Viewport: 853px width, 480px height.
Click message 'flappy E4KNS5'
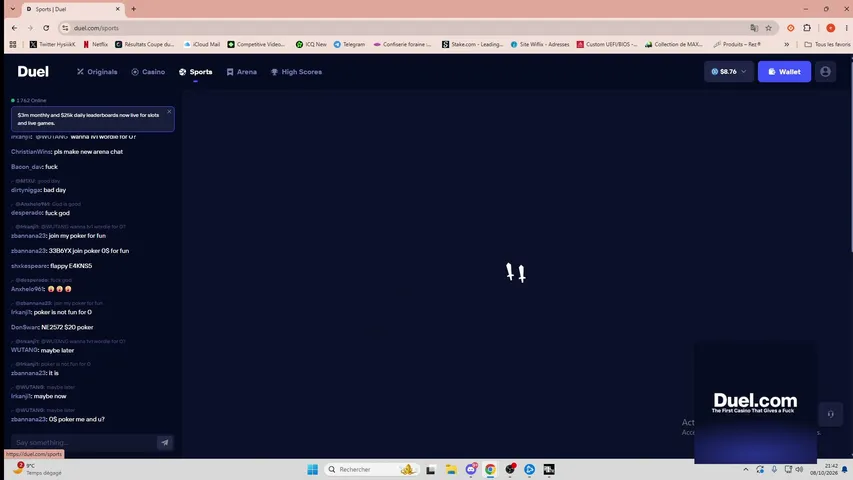[71, 266]
